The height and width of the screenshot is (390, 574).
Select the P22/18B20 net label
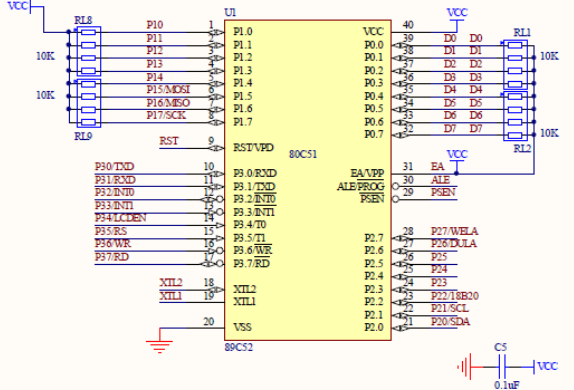pos(455,296)
